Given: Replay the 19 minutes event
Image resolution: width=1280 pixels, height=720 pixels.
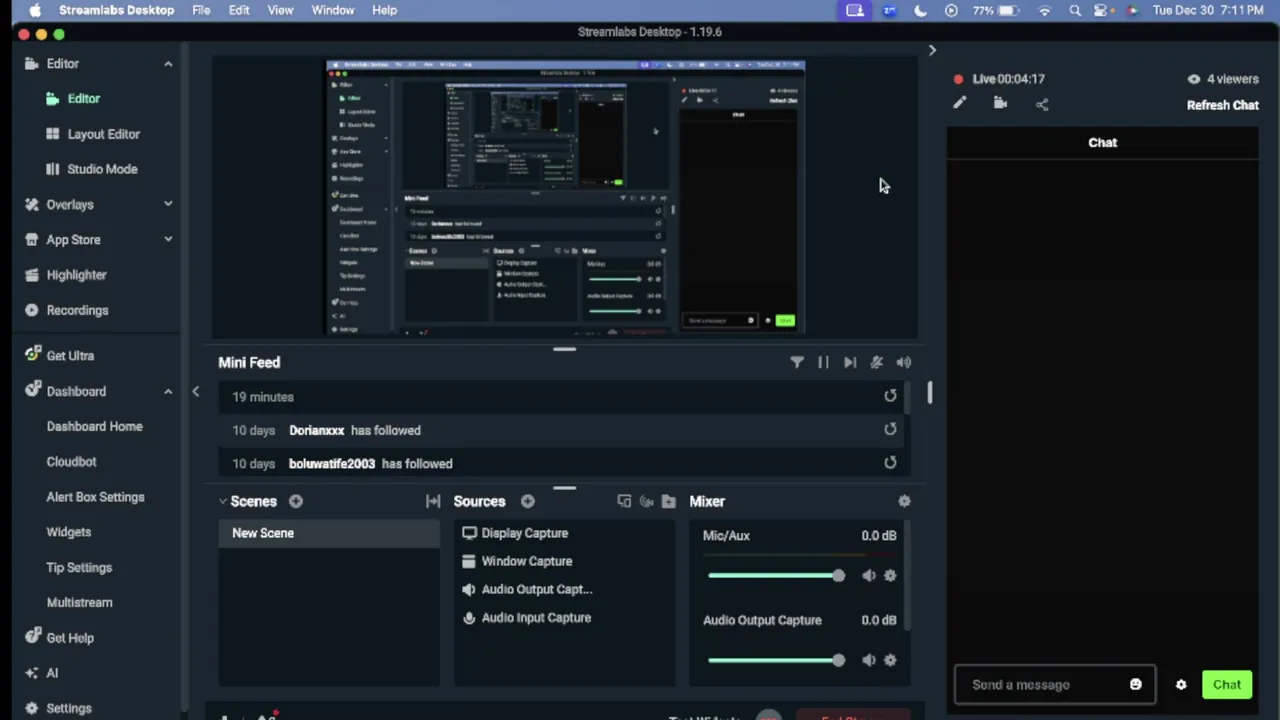Looking at the screenshot, I should pyautogui.click(x=890, y=396).
